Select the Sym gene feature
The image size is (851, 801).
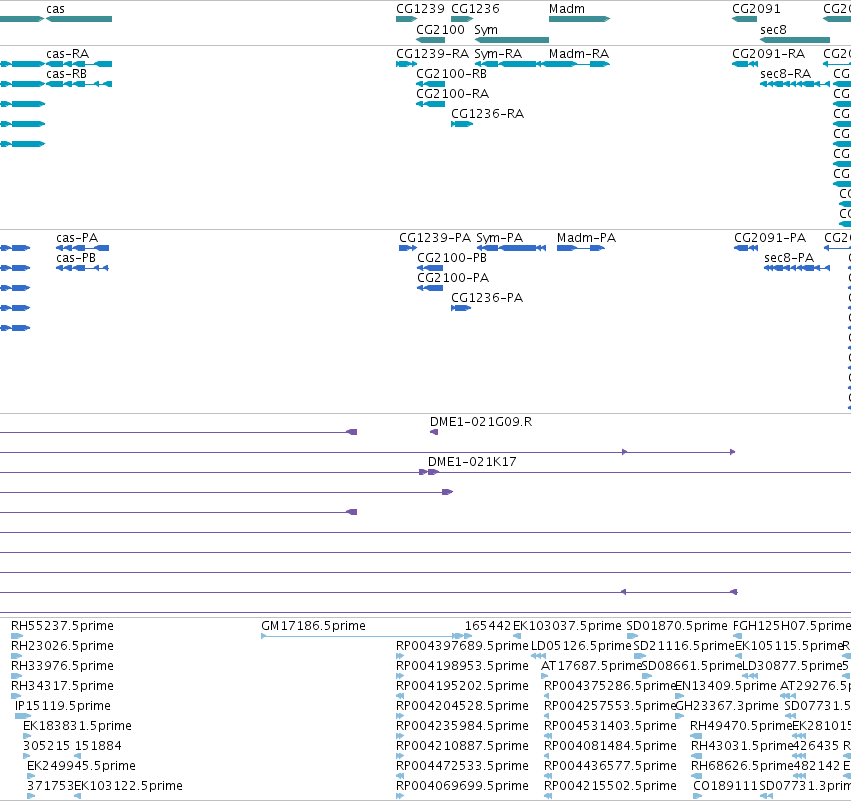[512, 40]
